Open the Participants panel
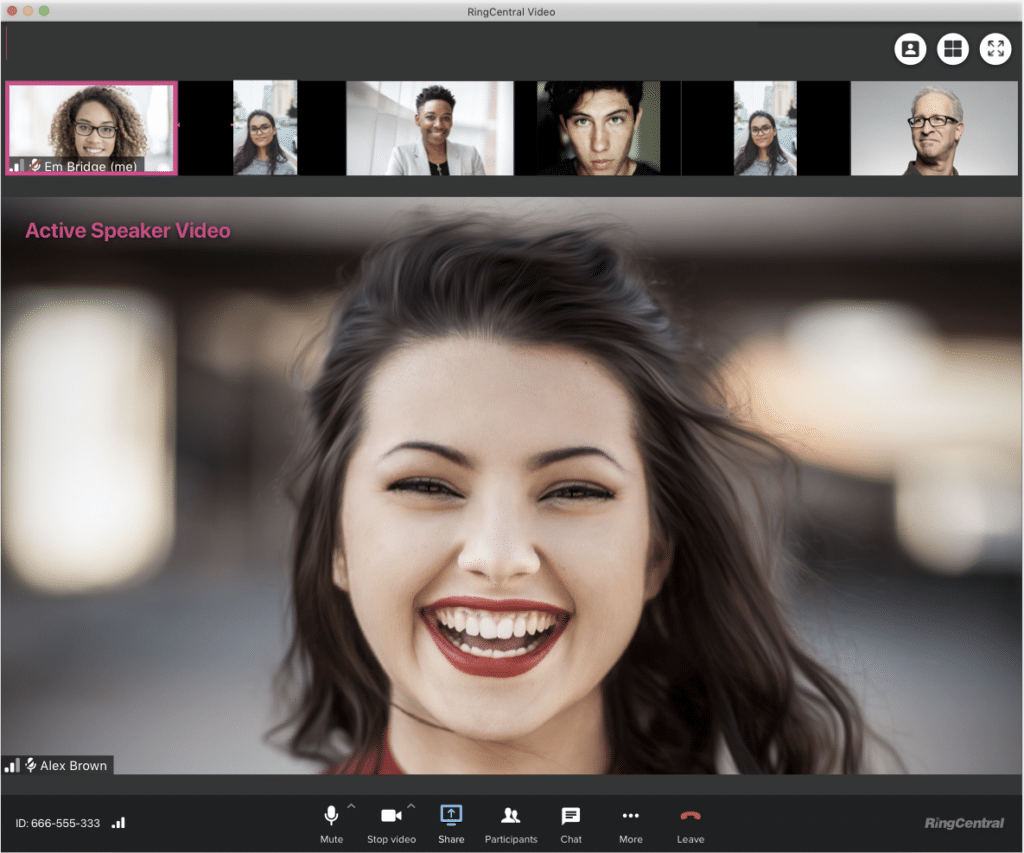Viewport: 1024px width, 853px height. pos(511,816)
